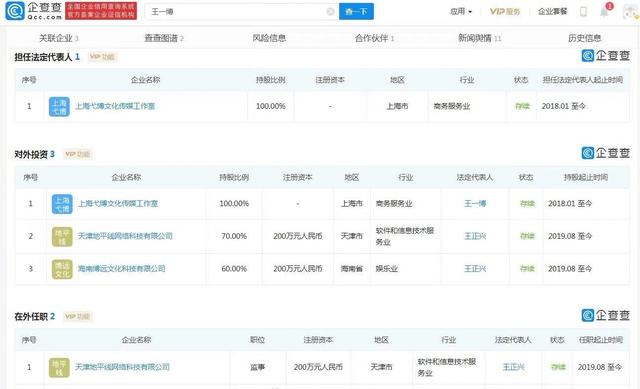The width and height of the screenshot is (640, 389).
Task: Open 上海弋博文化传媒工作室 link under 担任法定代表人
Action: coord(115,106)
